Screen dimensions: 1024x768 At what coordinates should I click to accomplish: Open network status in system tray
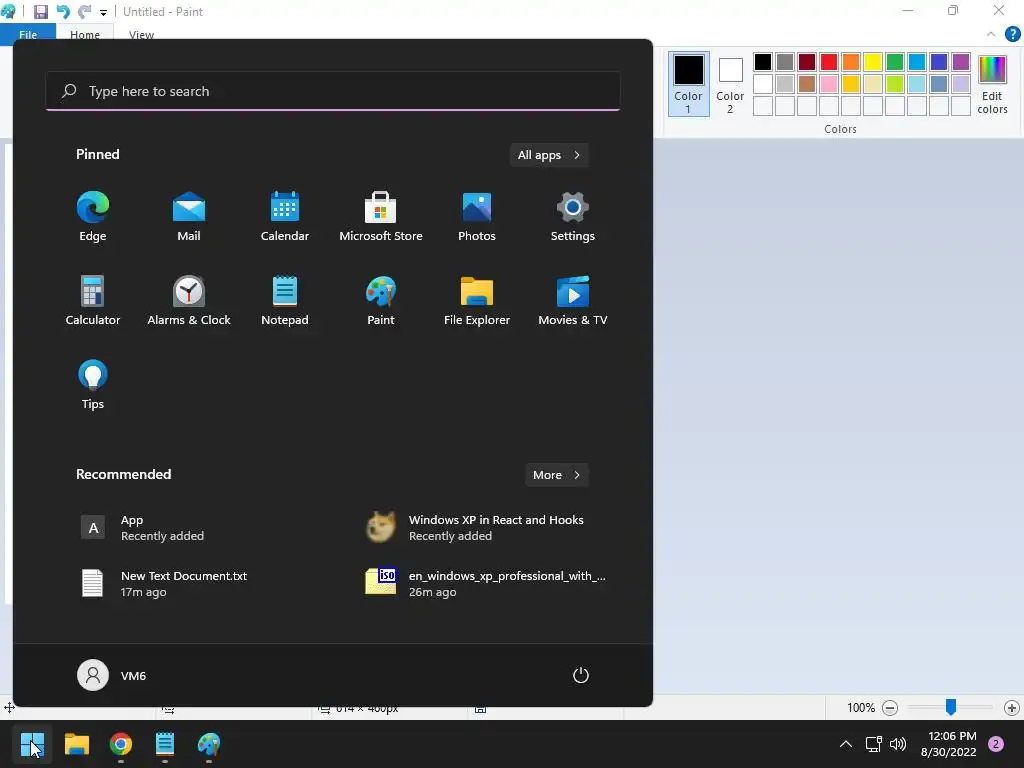tap(873, 744)
